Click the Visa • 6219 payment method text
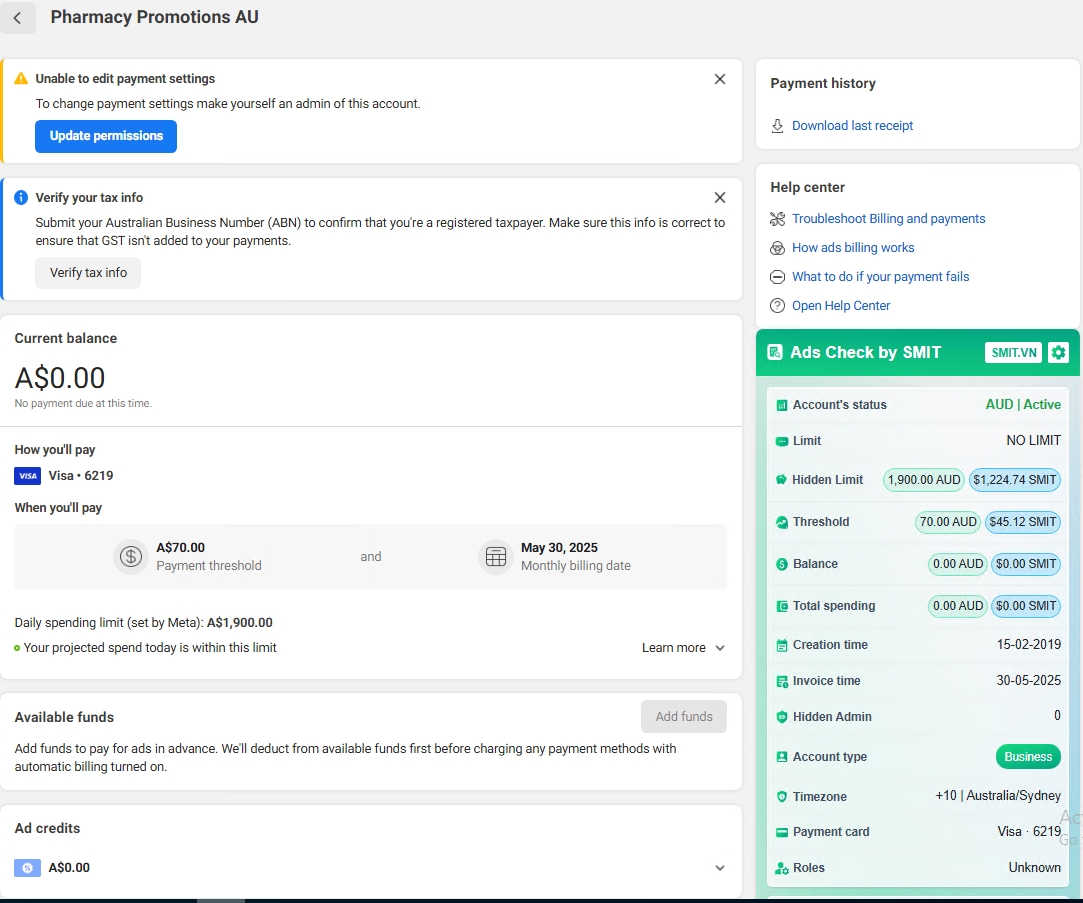1083x903 pixels. (x=81, y=476)
